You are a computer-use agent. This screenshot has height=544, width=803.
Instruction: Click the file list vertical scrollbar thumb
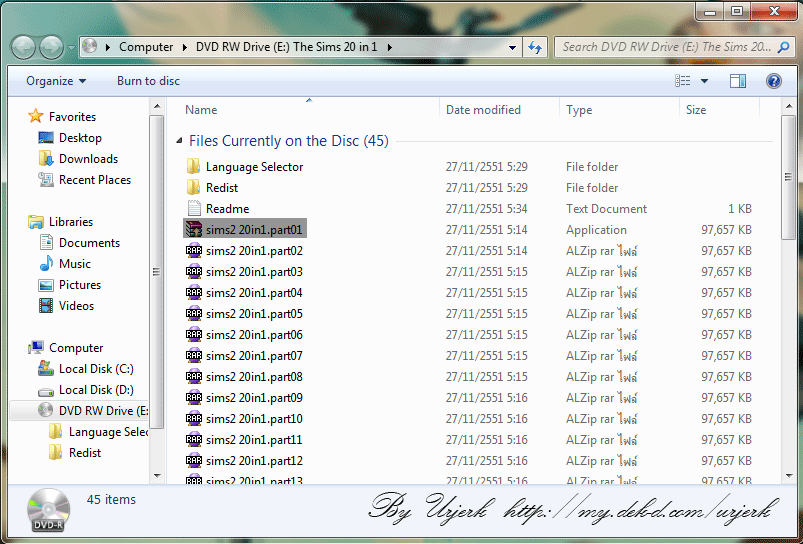[788, 177]
